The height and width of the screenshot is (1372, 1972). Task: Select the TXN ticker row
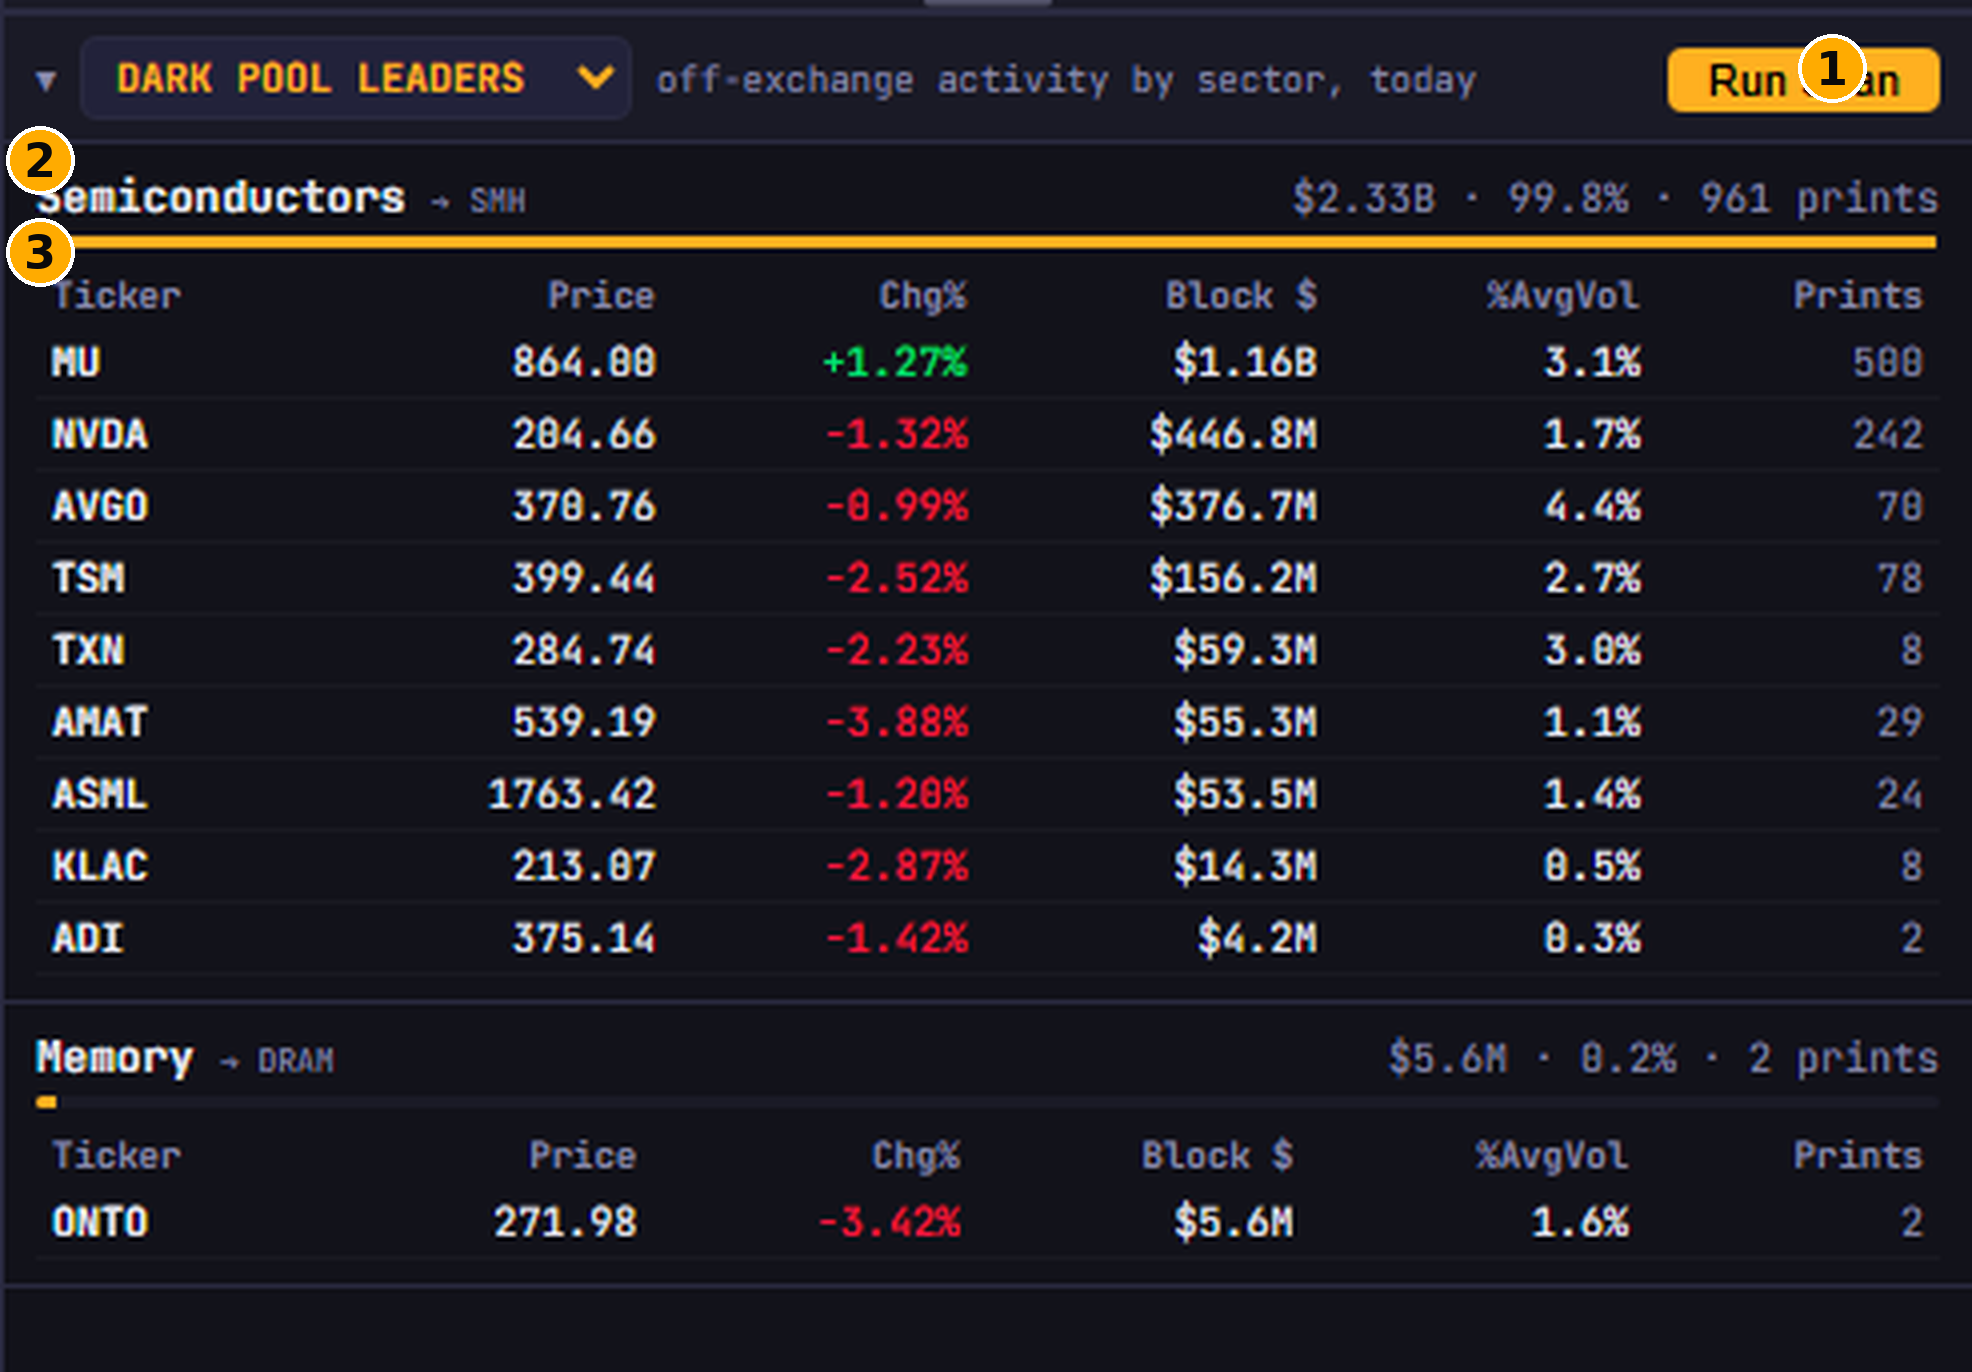987,650
